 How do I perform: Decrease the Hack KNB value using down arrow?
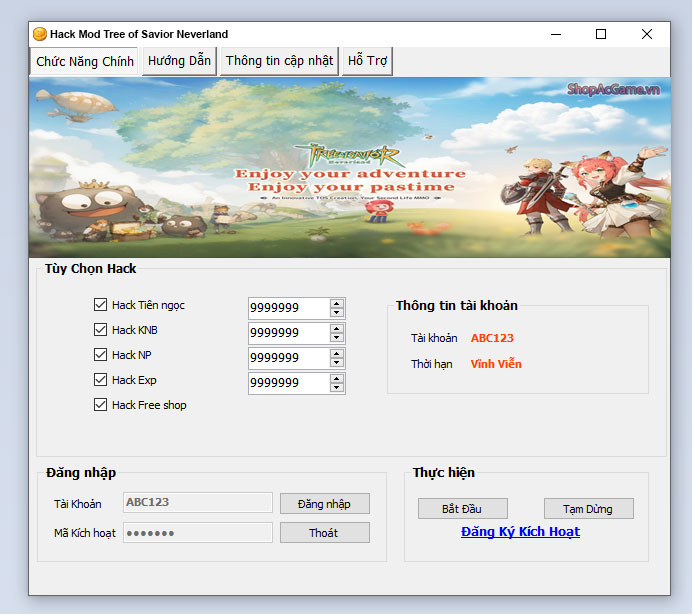point(336,338)
